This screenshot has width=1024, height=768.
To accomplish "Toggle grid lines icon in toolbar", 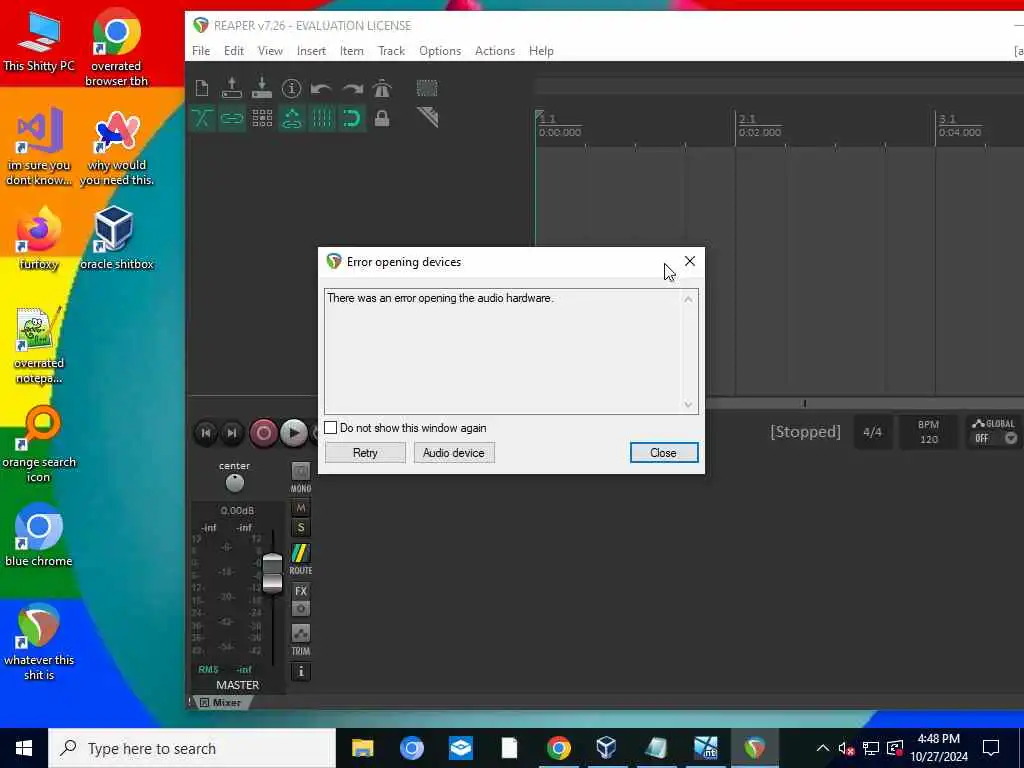I will [x=321, y=118].
